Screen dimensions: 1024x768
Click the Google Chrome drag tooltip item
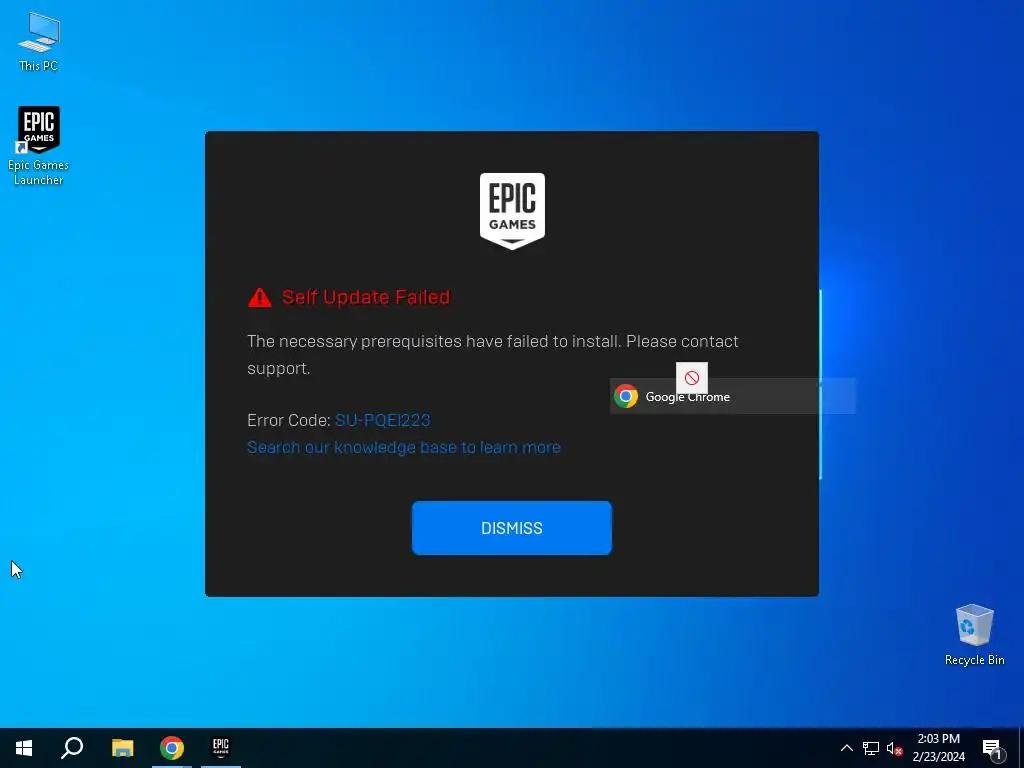click(x=732, y=396)
